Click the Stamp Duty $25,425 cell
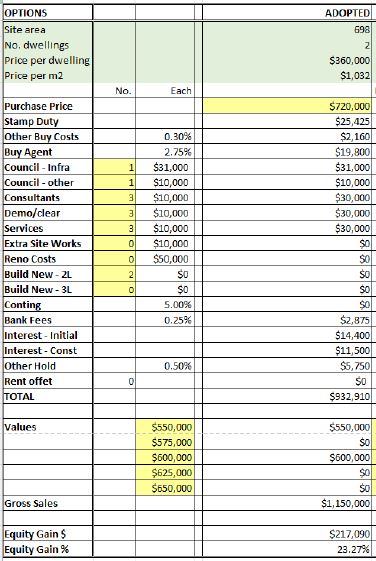 point(287,122)
